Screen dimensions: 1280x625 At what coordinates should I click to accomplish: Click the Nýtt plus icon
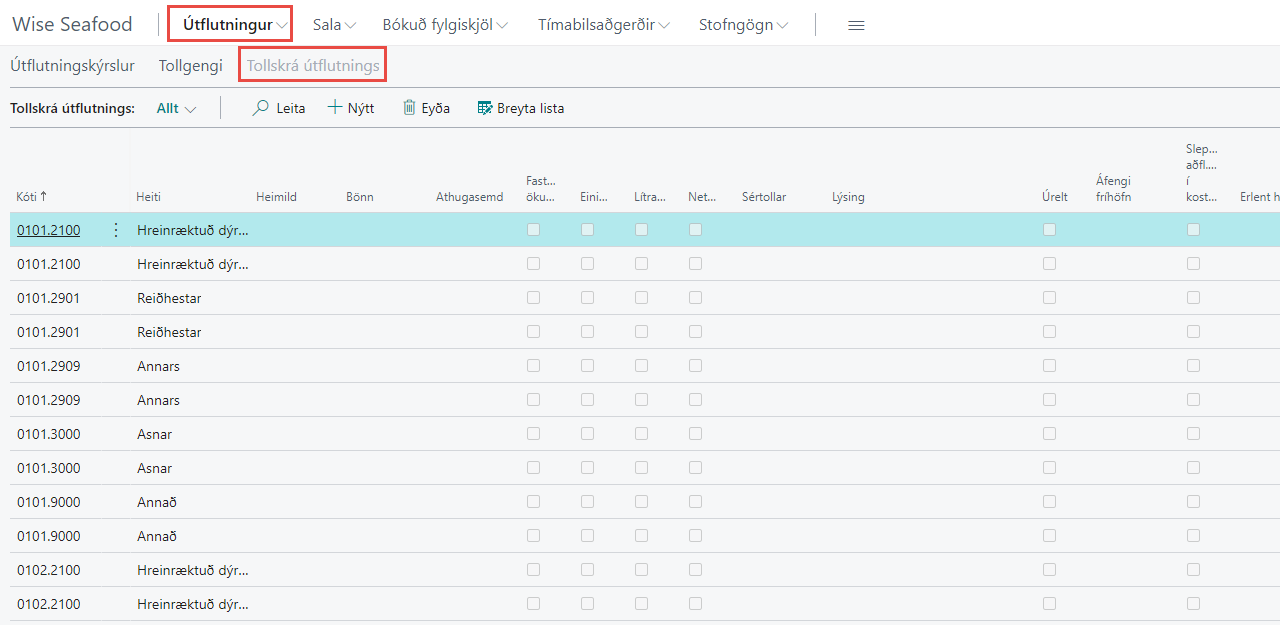[335, 108]
